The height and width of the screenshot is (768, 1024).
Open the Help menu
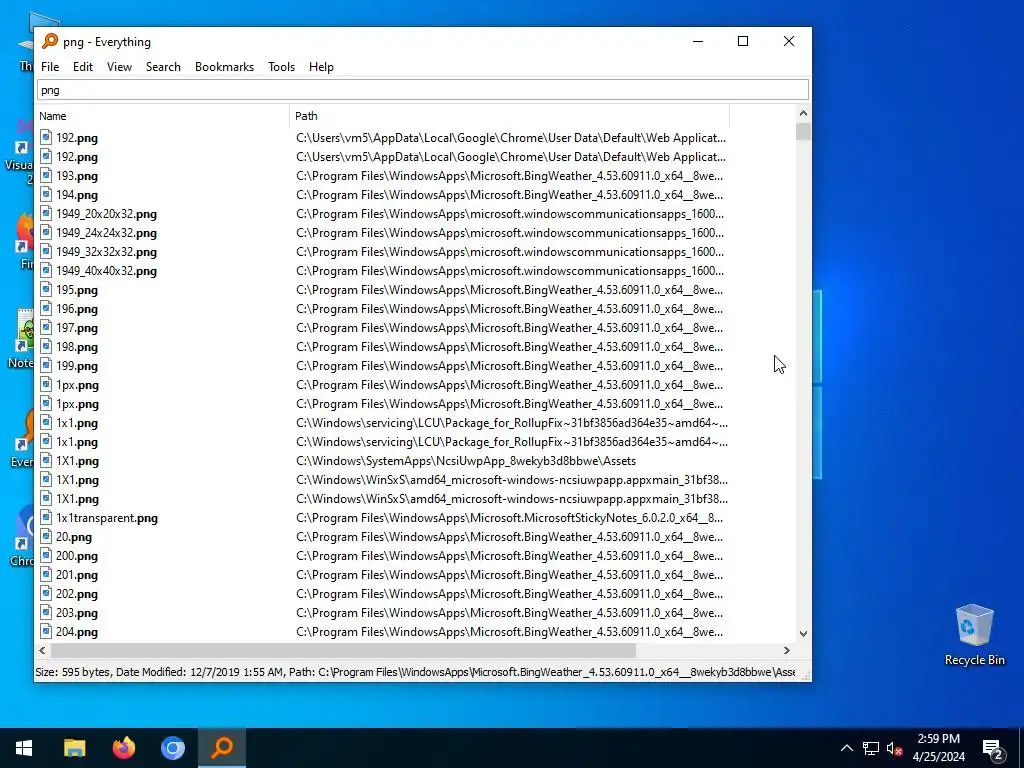(321, 67)
